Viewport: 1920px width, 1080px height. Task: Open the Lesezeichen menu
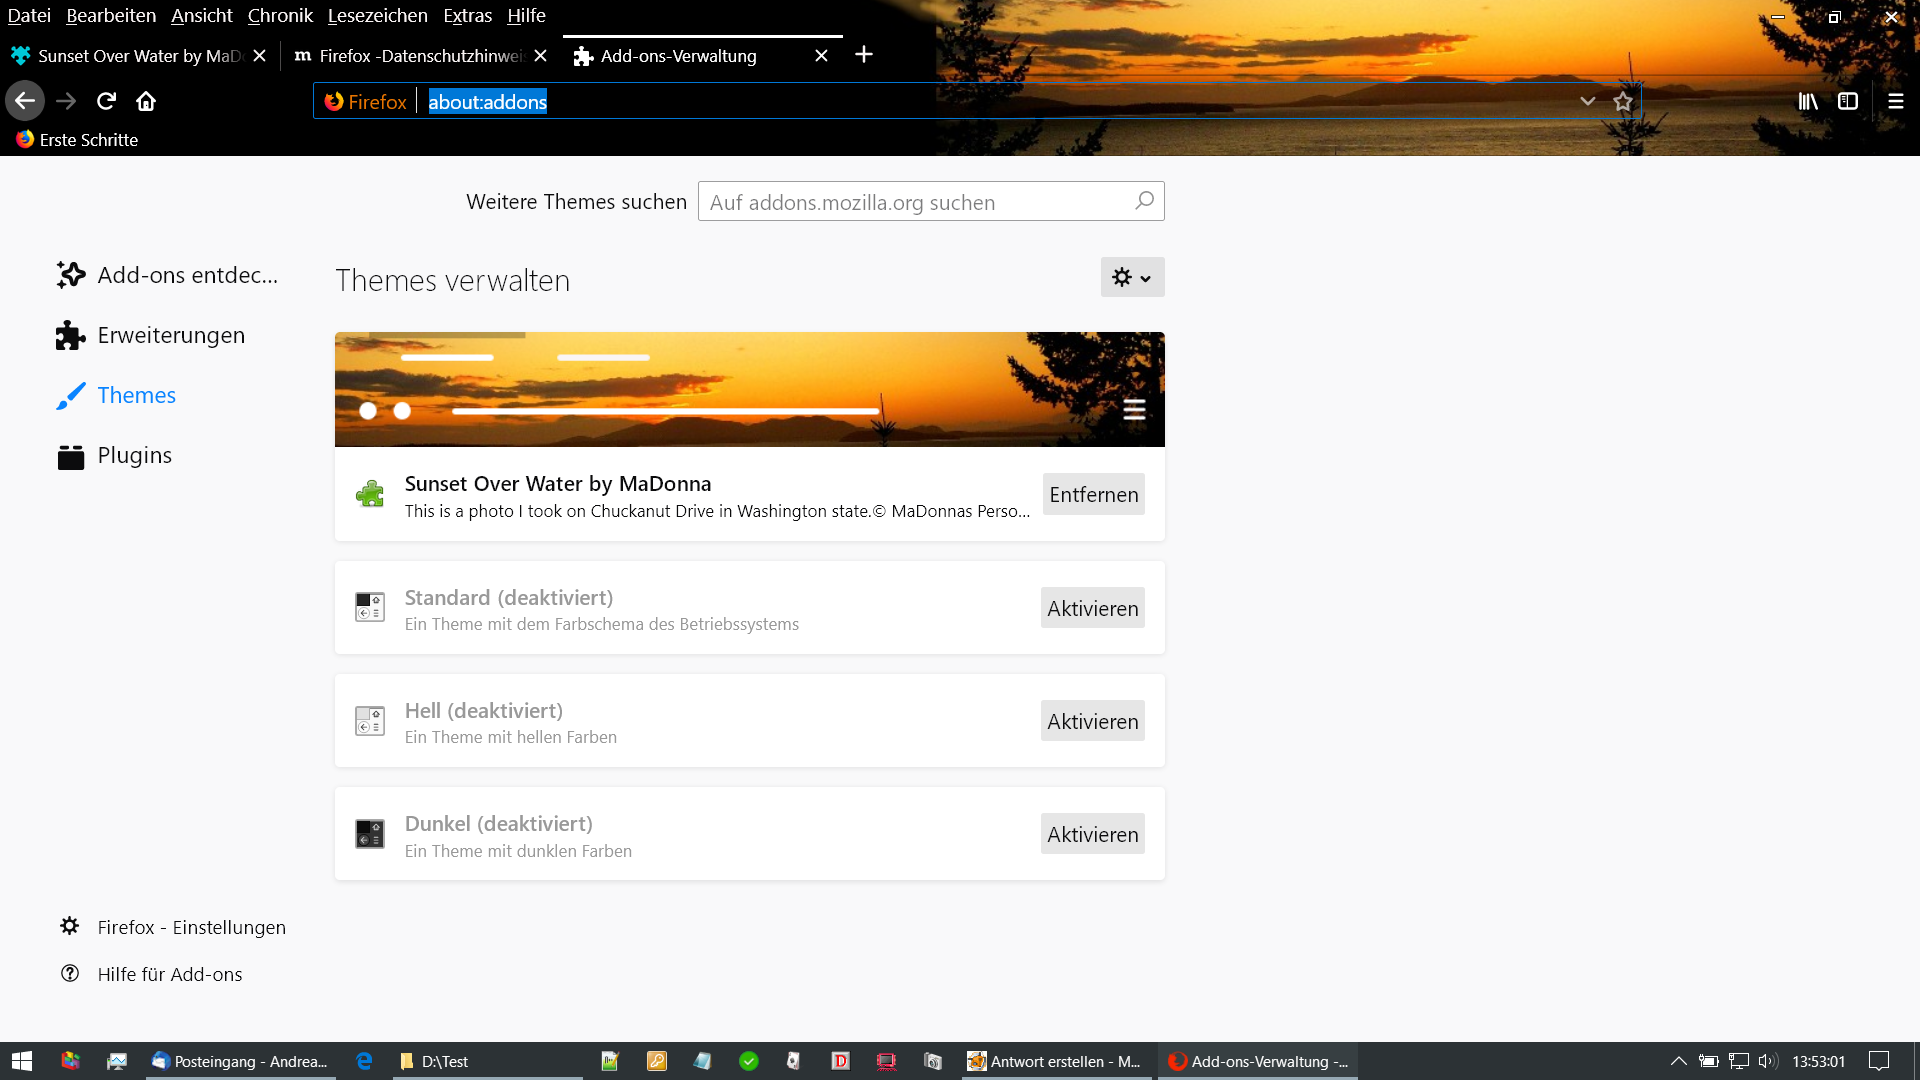377,15
